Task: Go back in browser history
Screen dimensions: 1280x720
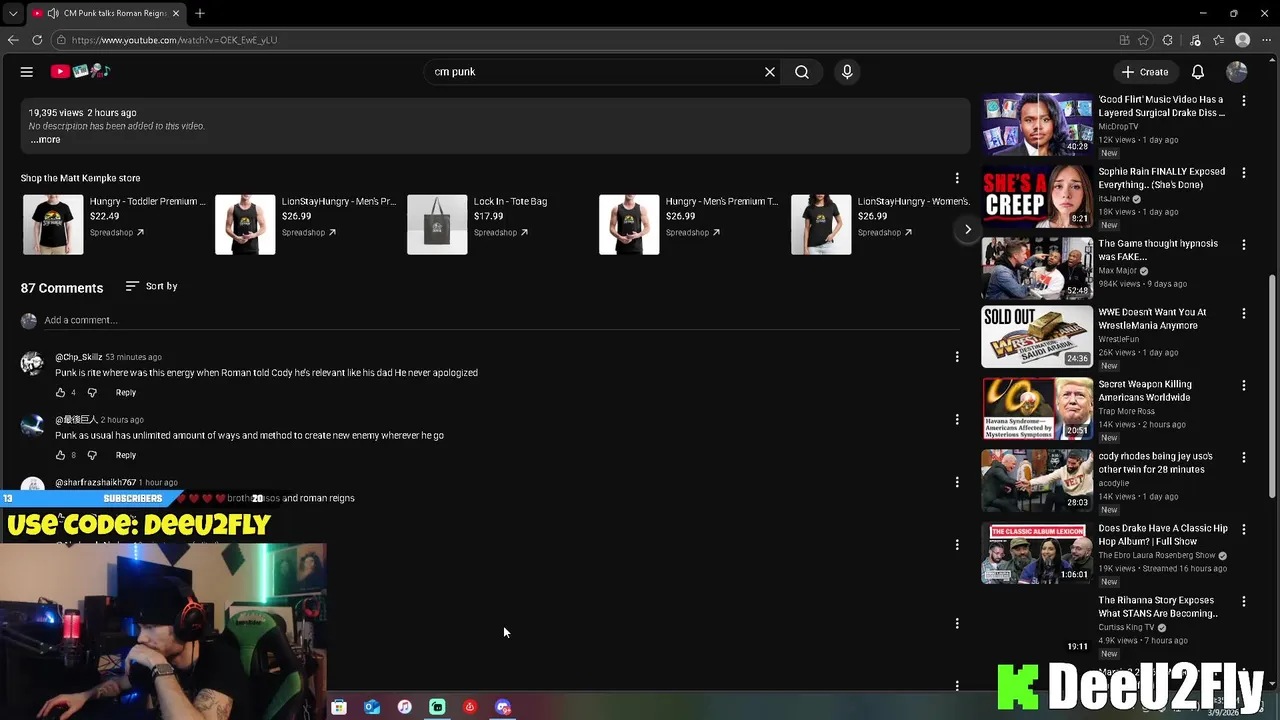Action: coord(13,40)
